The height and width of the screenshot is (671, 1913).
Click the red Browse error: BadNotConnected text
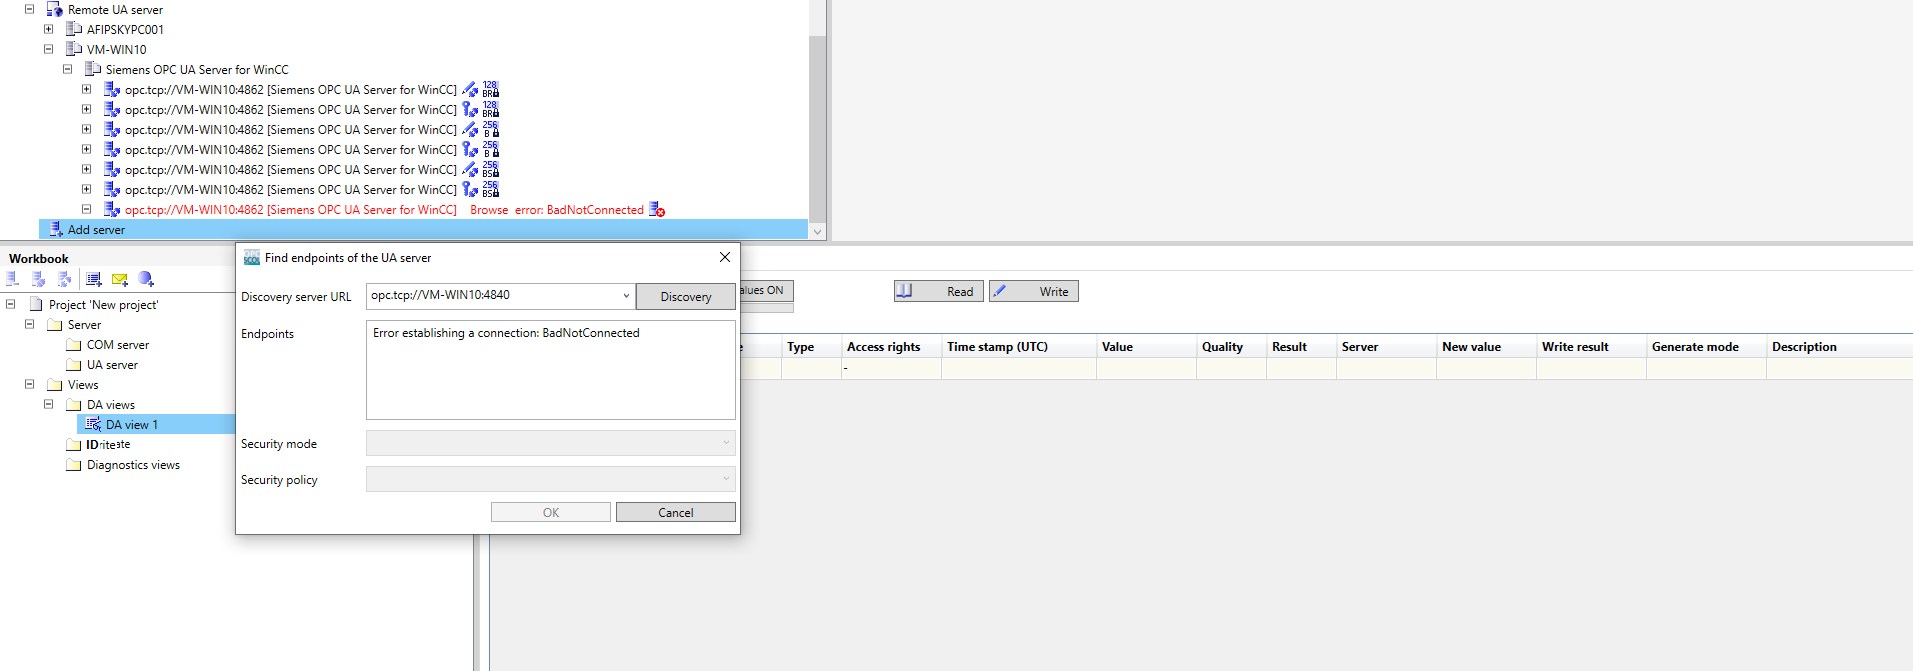click(x=557, y=209)
